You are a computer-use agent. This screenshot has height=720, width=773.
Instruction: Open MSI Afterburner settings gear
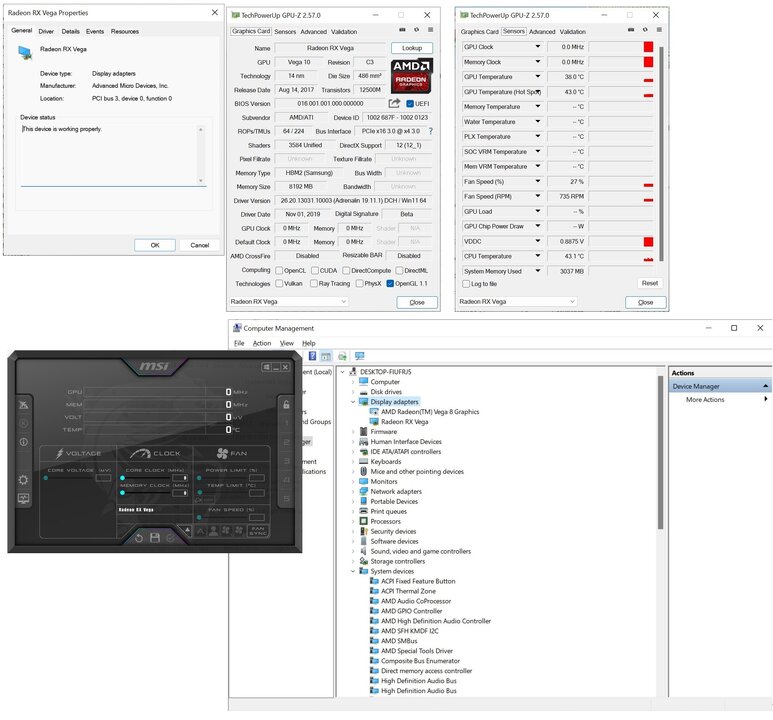(23, 479)
